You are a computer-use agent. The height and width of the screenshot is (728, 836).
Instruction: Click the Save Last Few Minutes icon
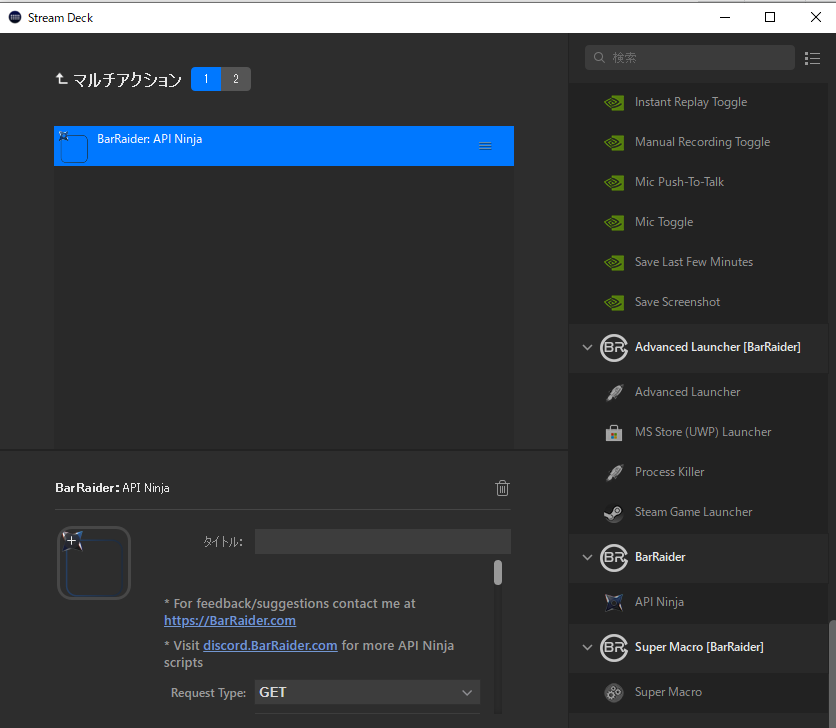pos(614,262)
